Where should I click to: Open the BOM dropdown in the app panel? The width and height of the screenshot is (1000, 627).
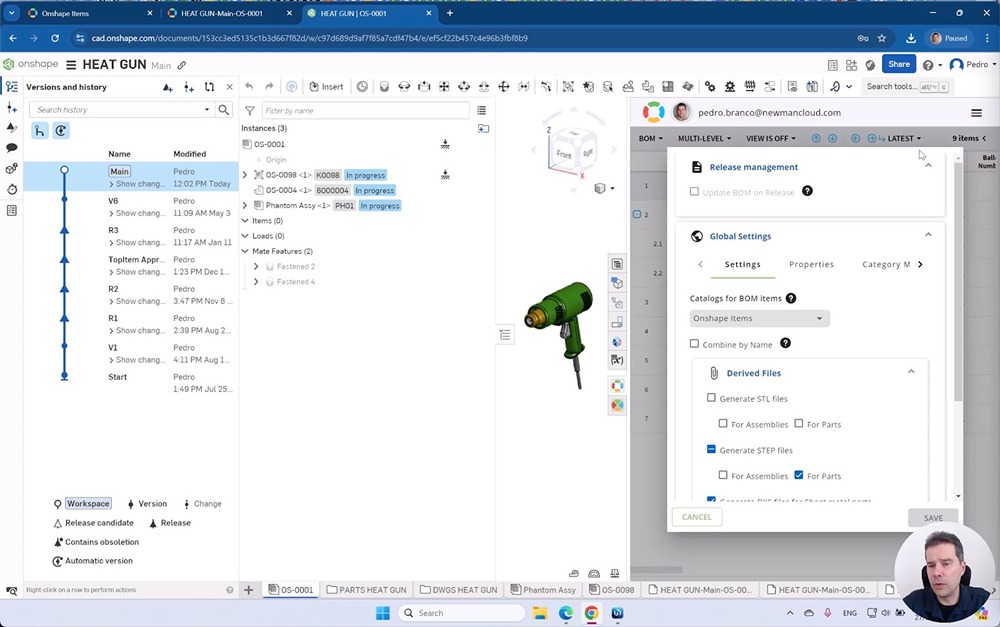651,138
